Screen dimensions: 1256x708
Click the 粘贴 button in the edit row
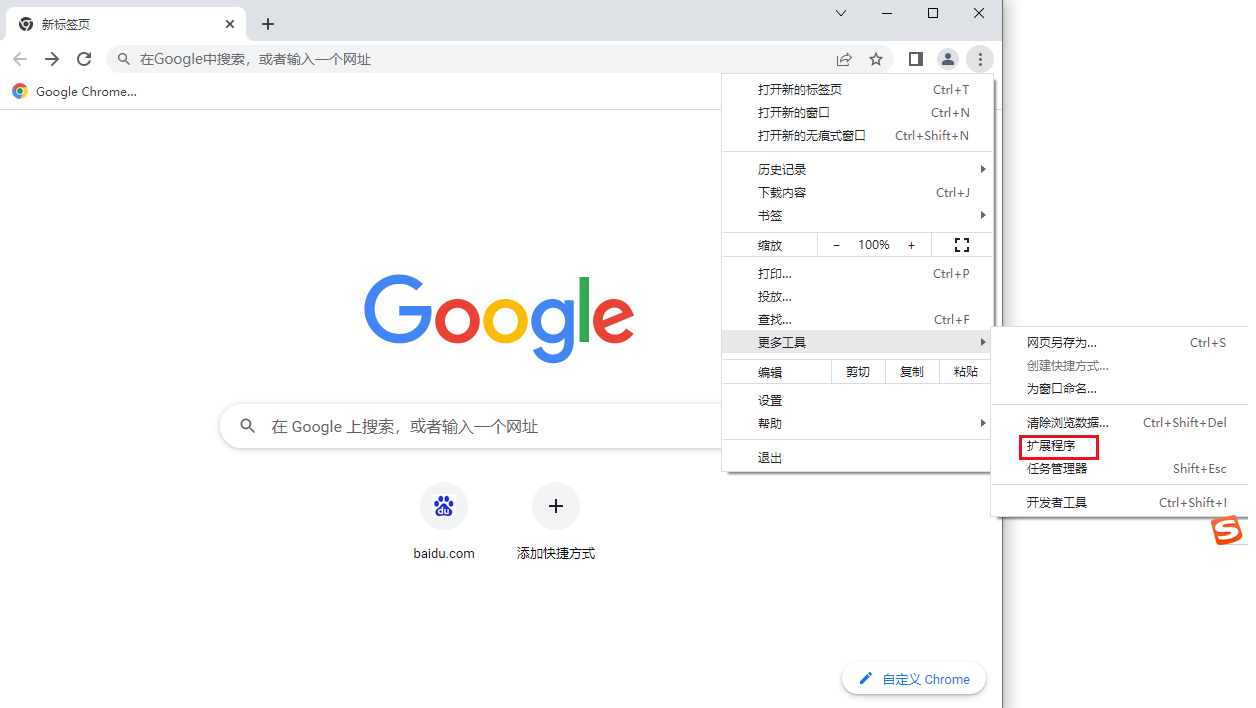pyautogui.click(x=966, y=372)
